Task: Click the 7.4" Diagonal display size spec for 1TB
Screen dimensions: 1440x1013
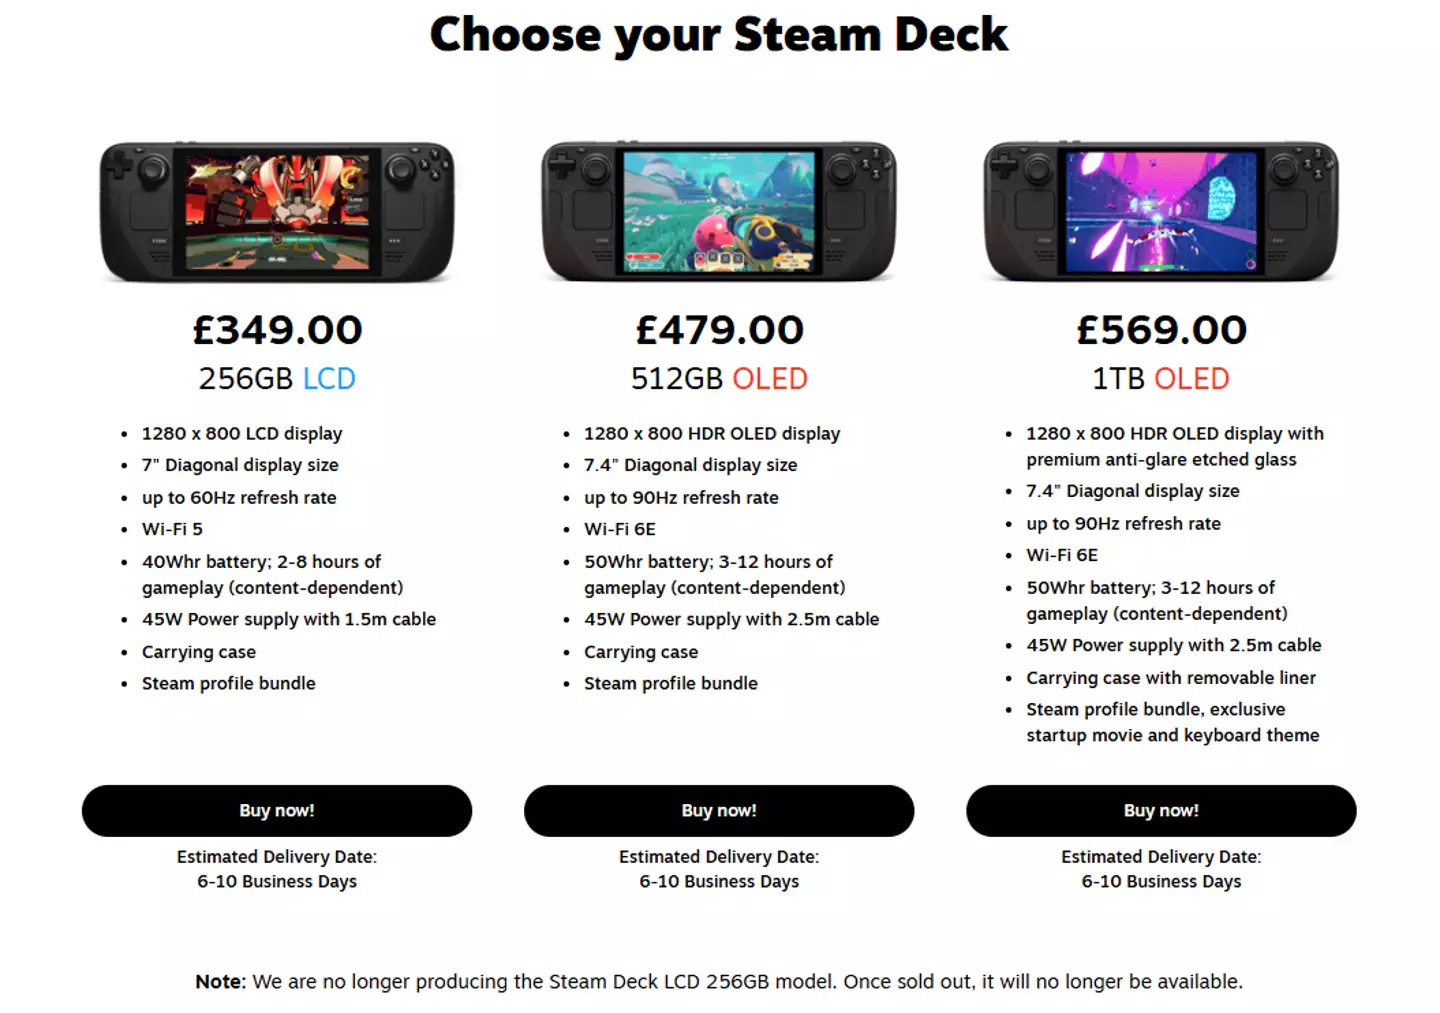Action: (x=1132, y=491)
